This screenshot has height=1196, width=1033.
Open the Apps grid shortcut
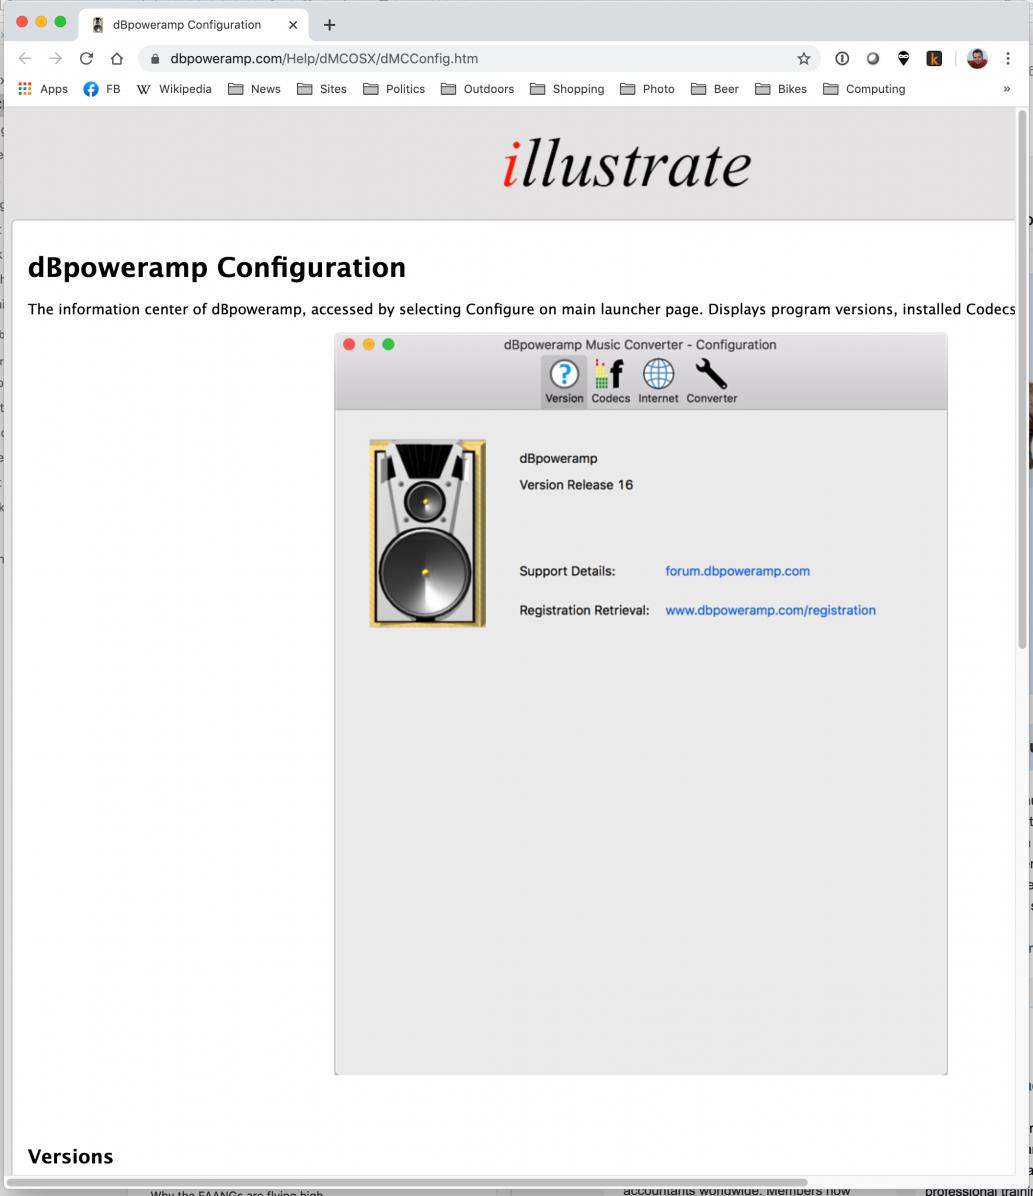point(43,89)
